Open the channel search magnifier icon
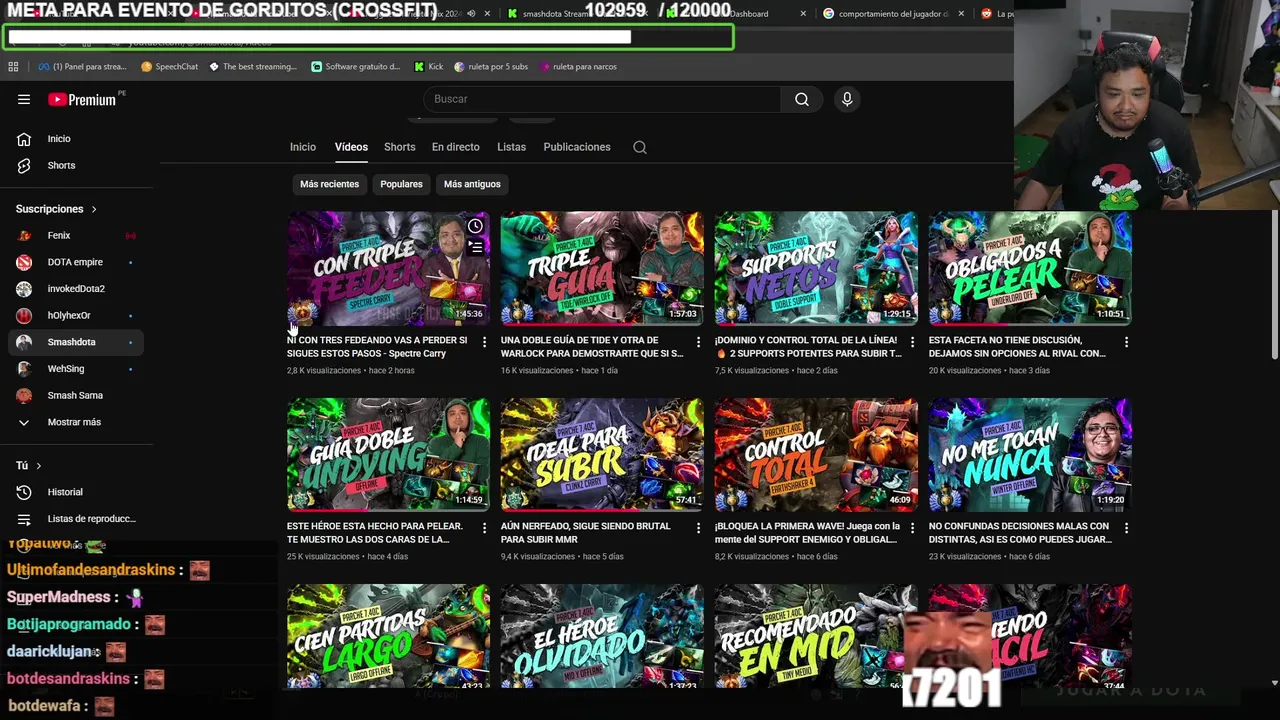The image size is (1280, 720). tap(640, 147)
